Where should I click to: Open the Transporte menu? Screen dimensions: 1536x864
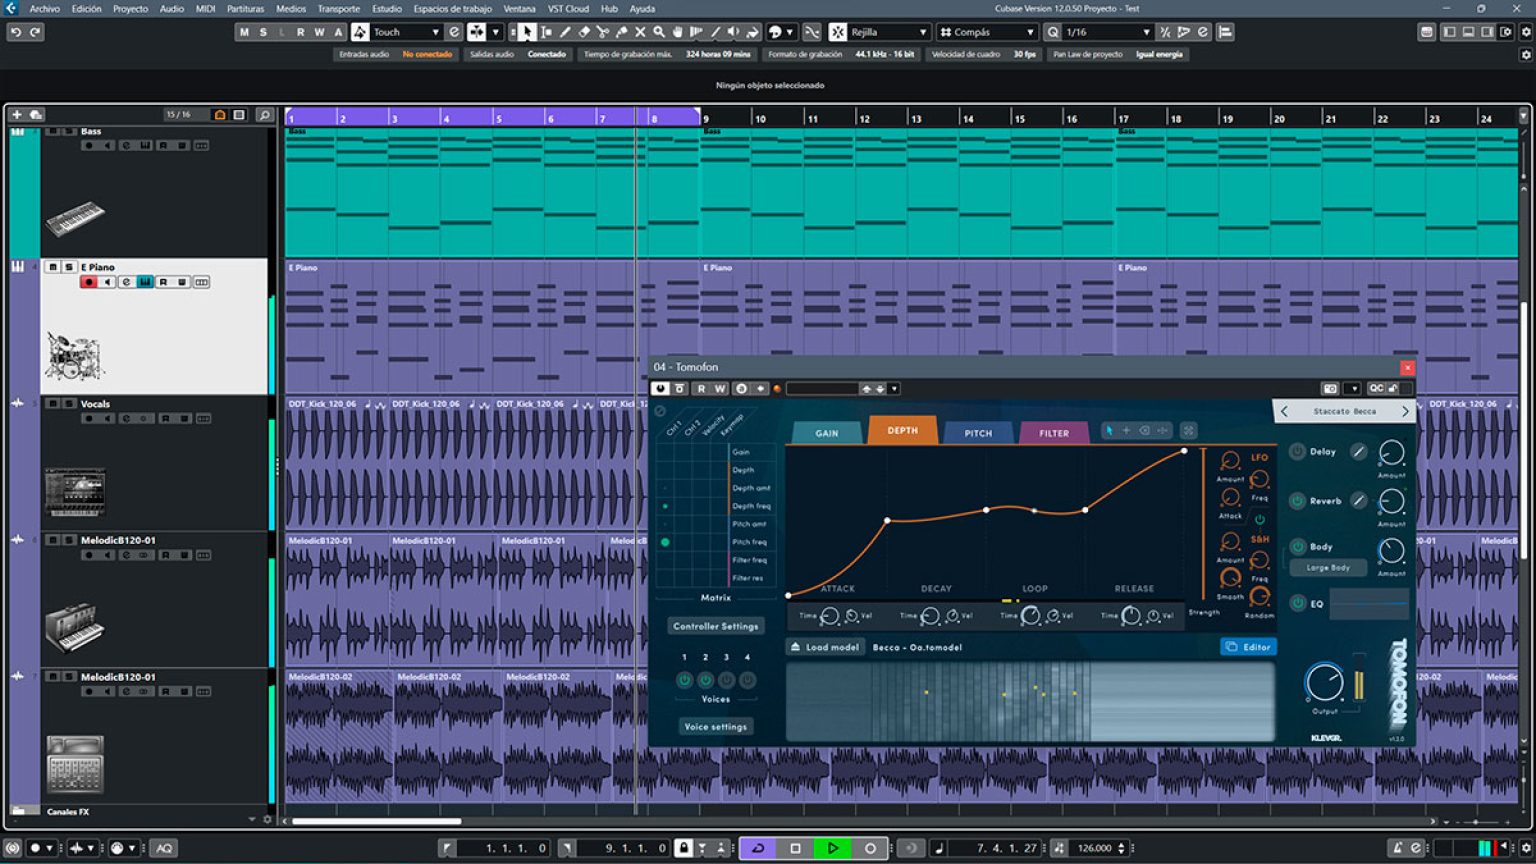(x=339, y=8)
